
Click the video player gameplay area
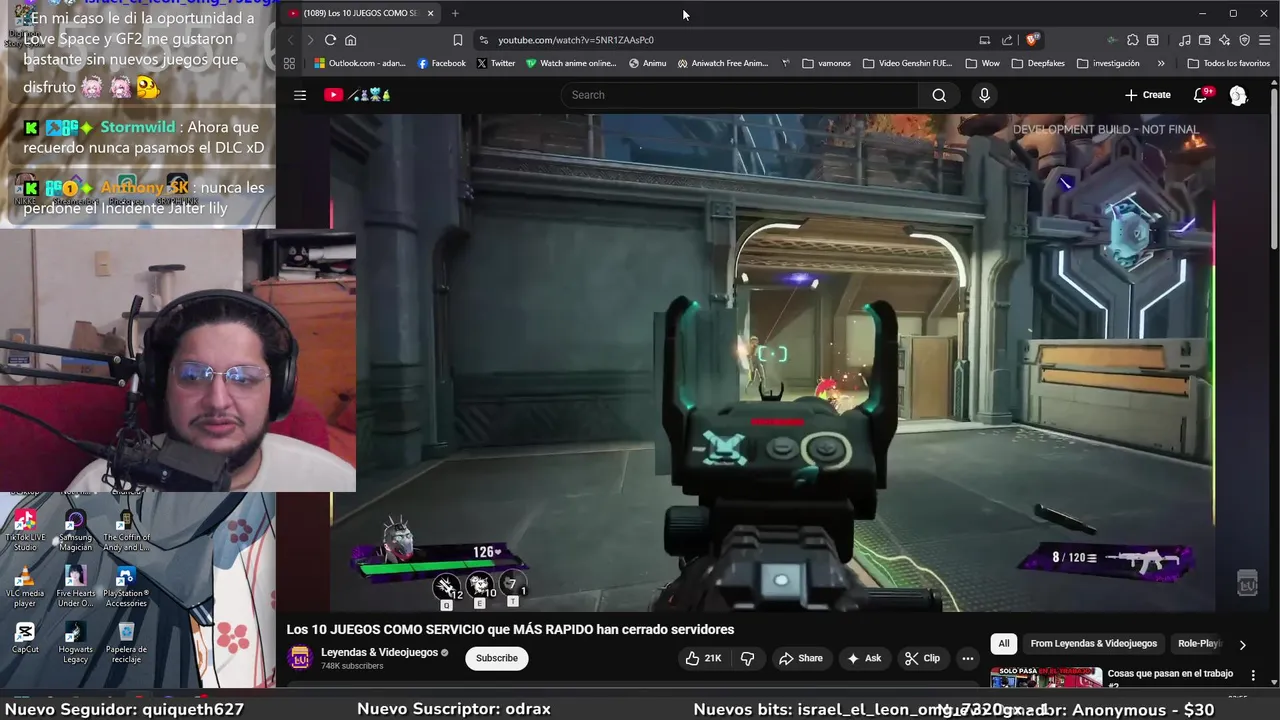(x=773, y=362)
